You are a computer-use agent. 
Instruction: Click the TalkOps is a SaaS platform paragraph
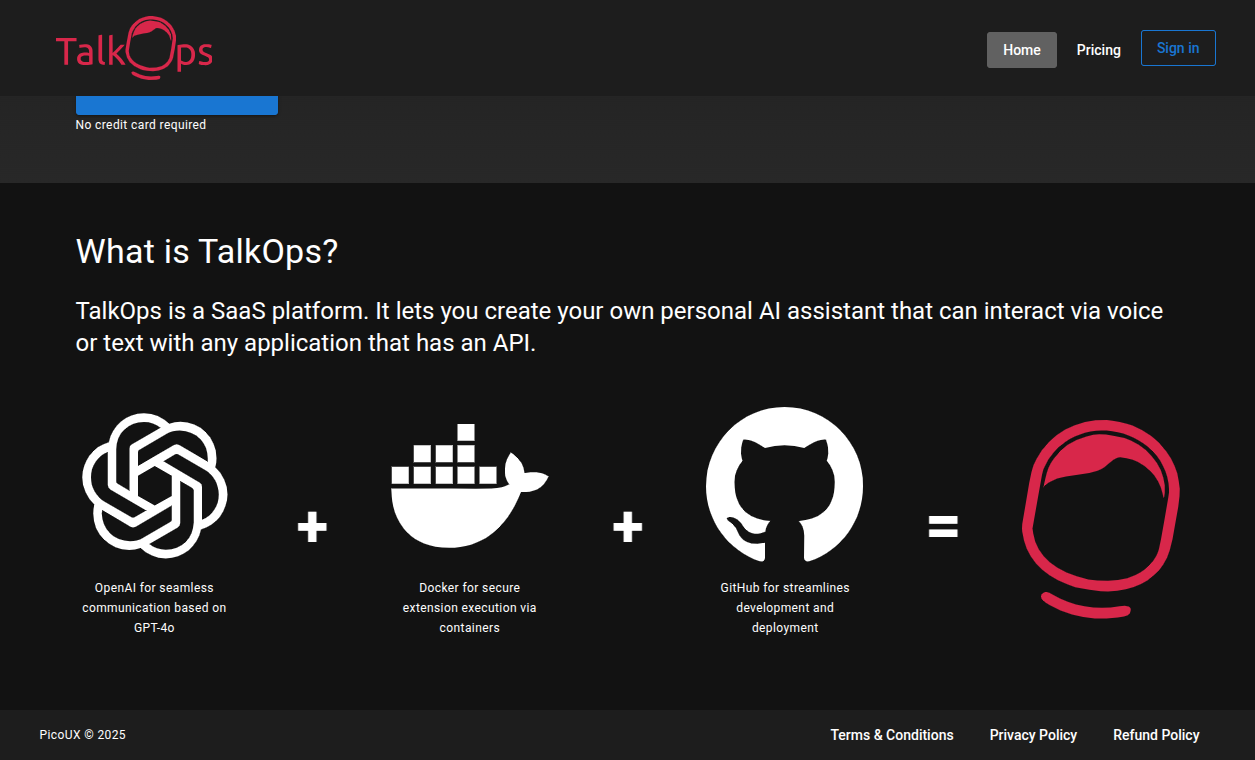[619, 327]
